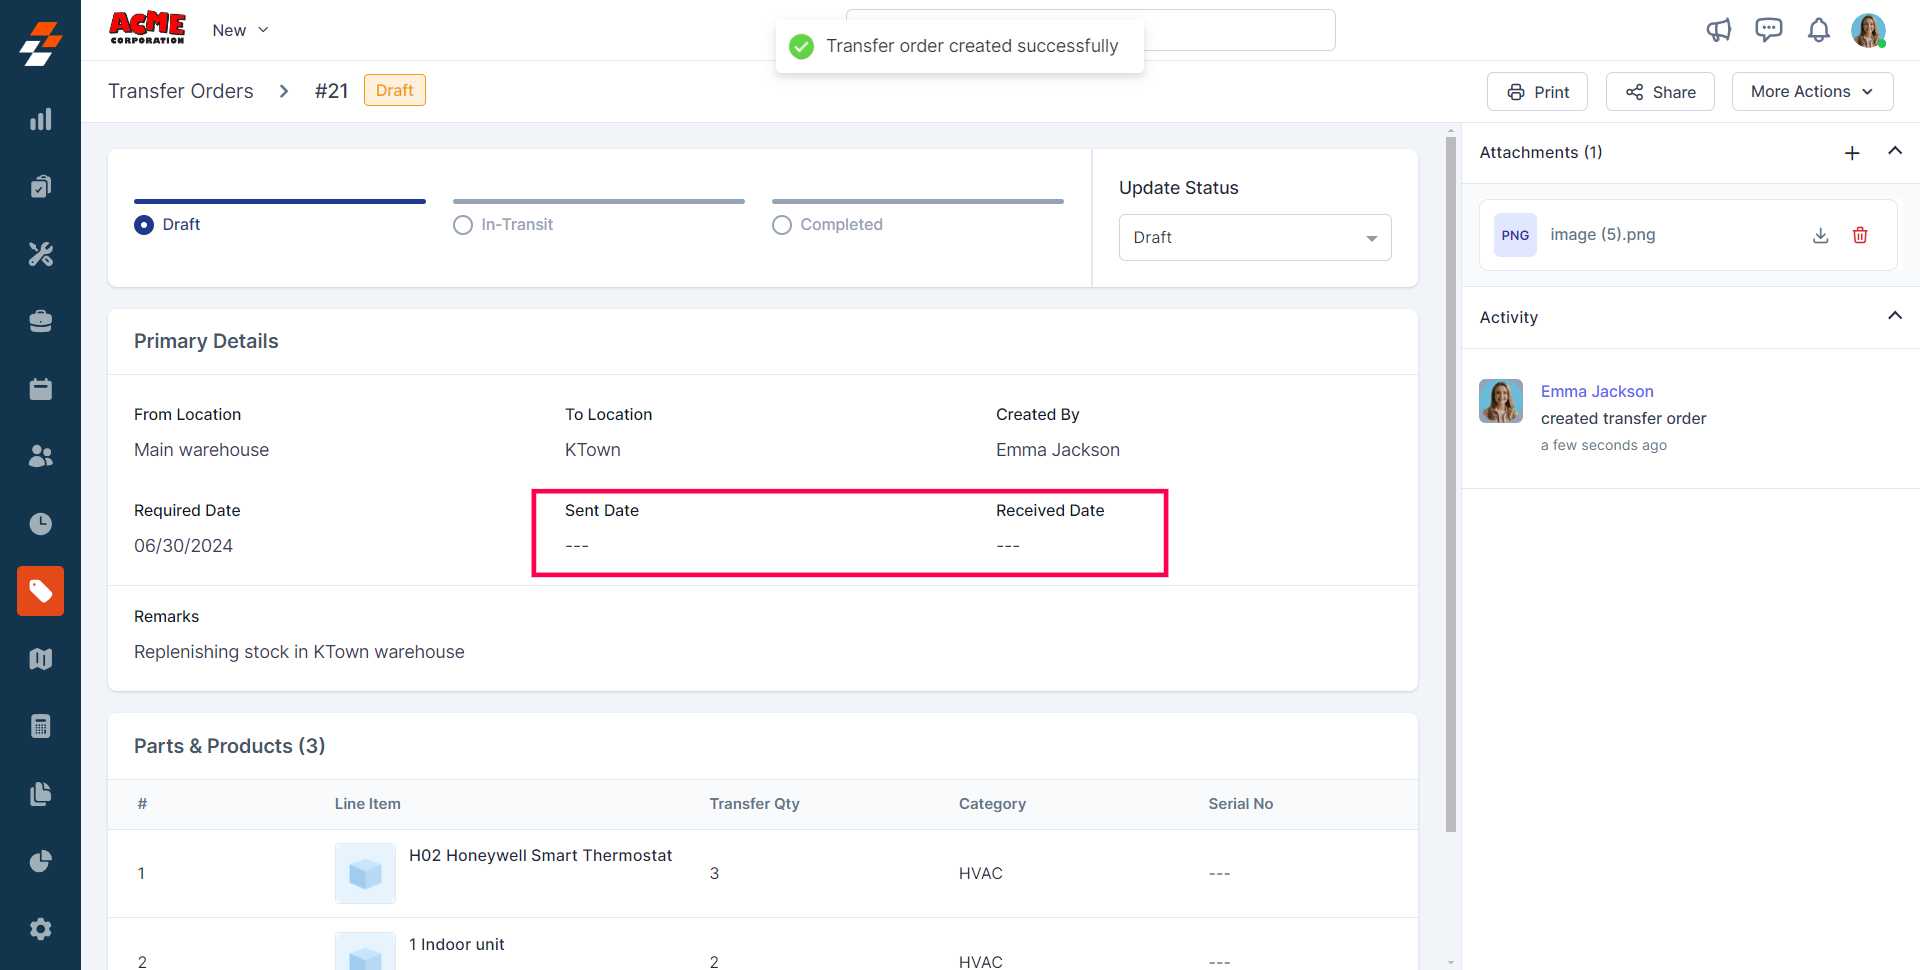This screenshot has height=970, width=1920.
Task: Click the page vertical scrollbar
Action: click(x=1451, y=480)
